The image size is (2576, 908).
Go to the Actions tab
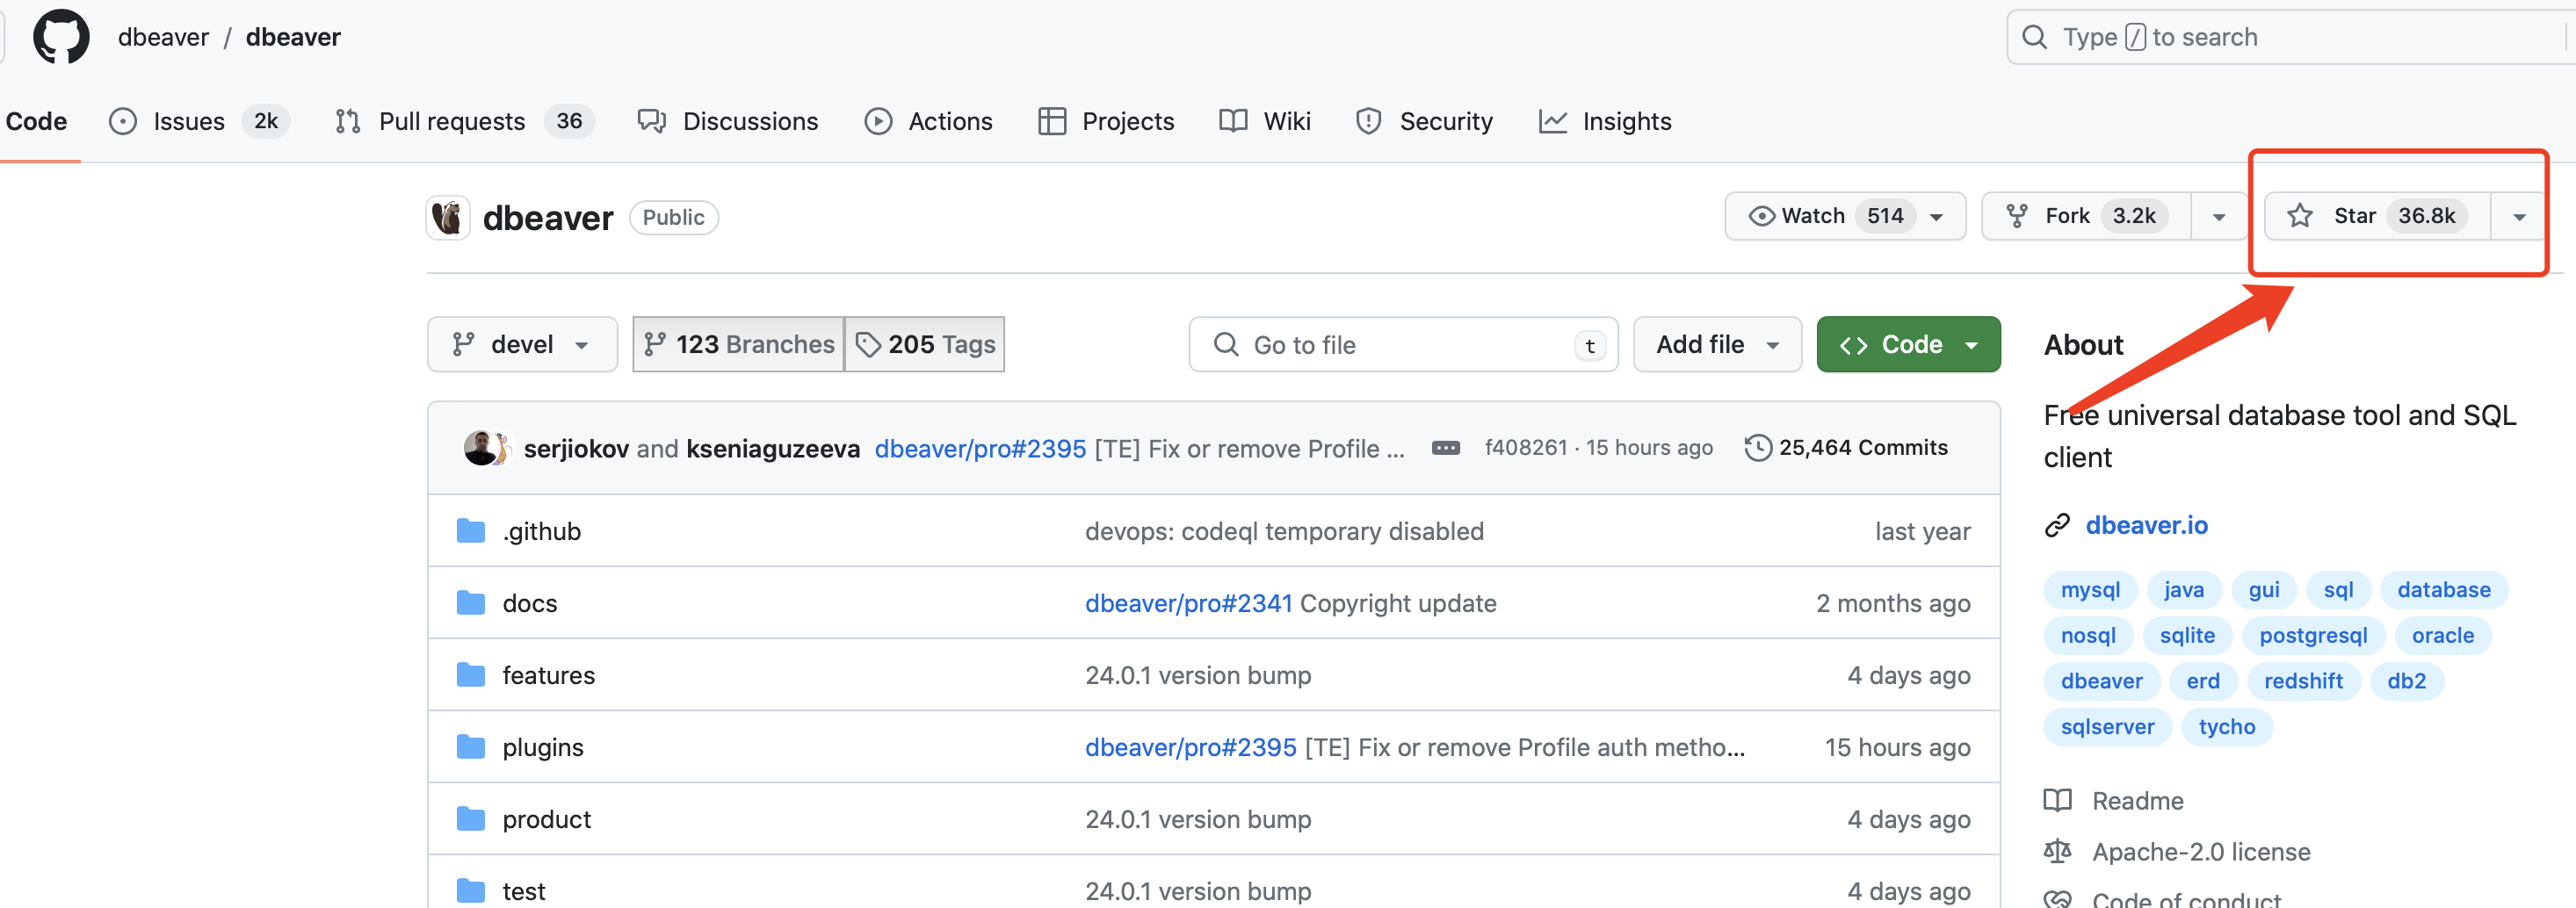coord(928,121)
